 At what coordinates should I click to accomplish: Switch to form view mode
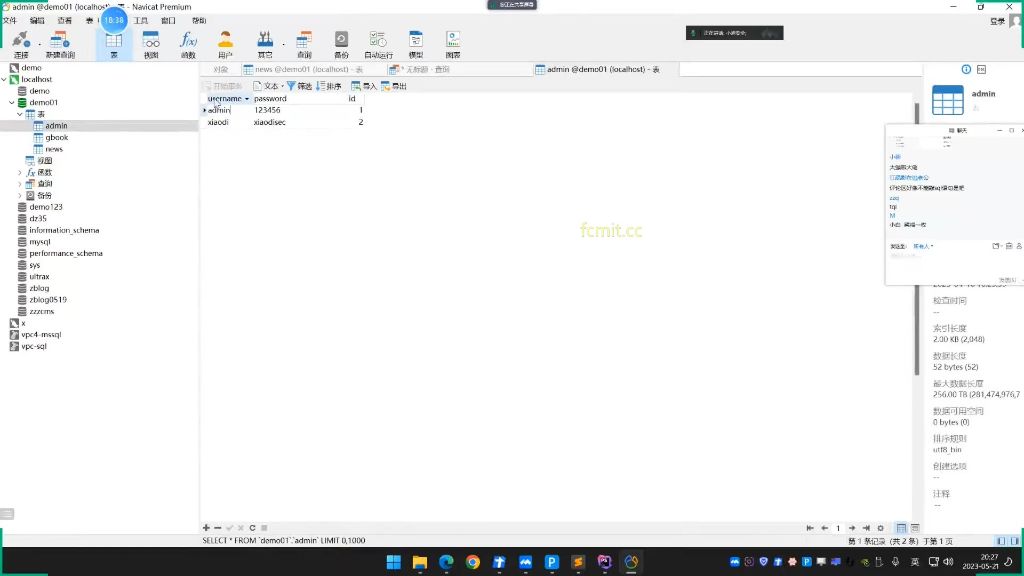915,528
